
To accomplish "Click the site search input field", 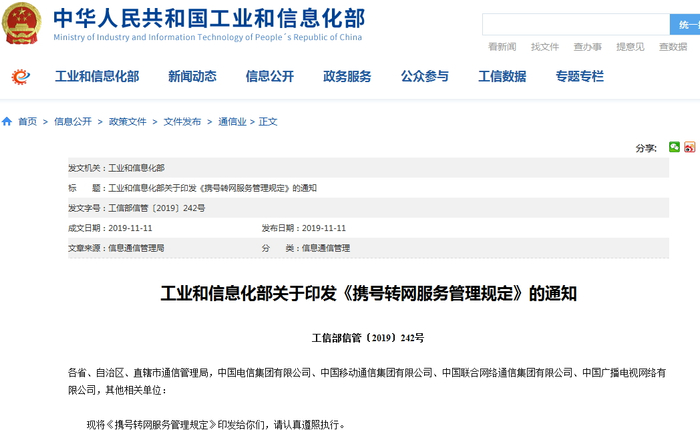I will 576,25.
